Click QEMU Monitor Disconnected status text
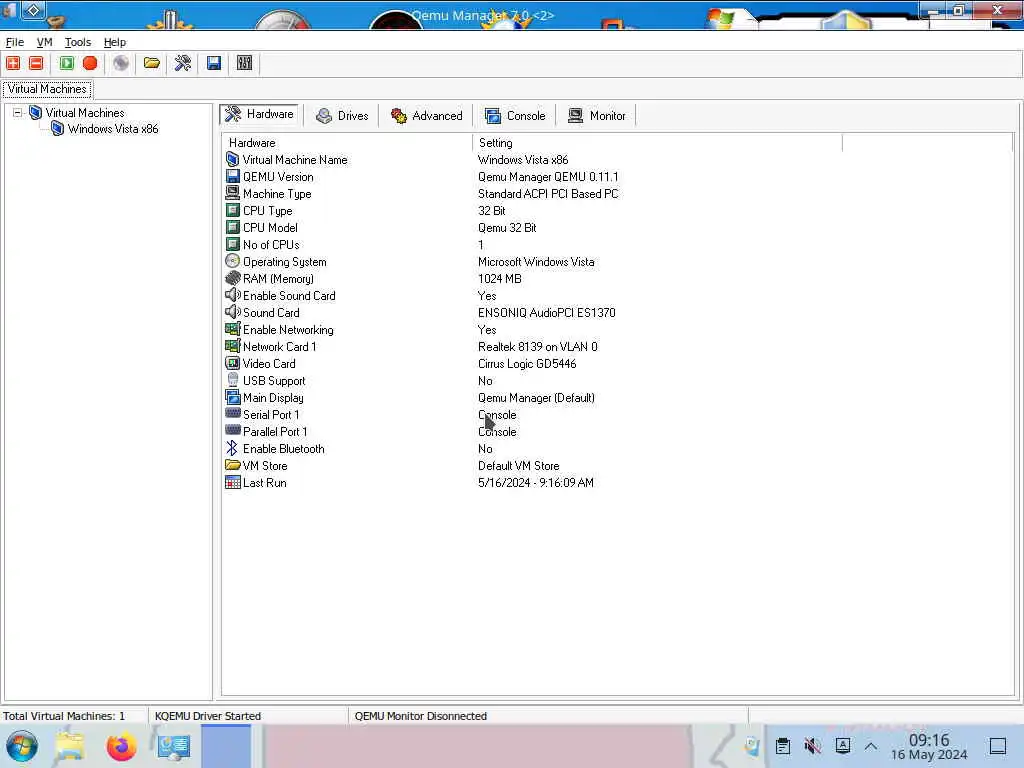Screen dimensions: 1024x768 (421, 716)
